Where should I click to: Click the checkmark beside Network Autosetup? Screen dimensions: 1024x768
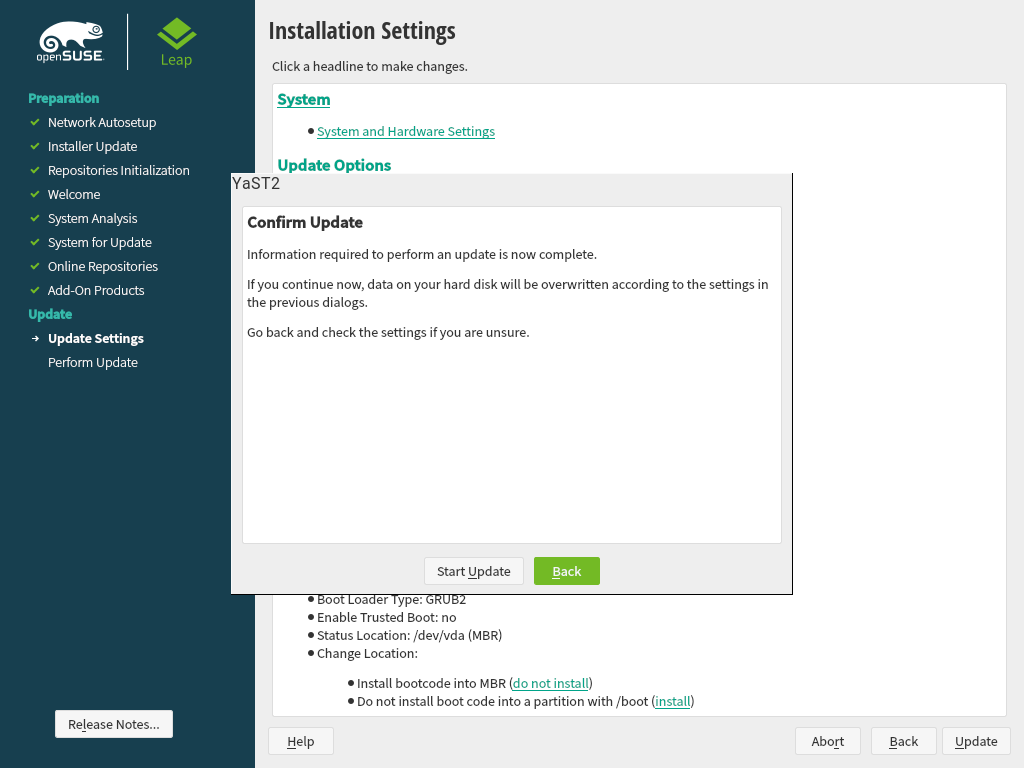click(x=35, y=122)
